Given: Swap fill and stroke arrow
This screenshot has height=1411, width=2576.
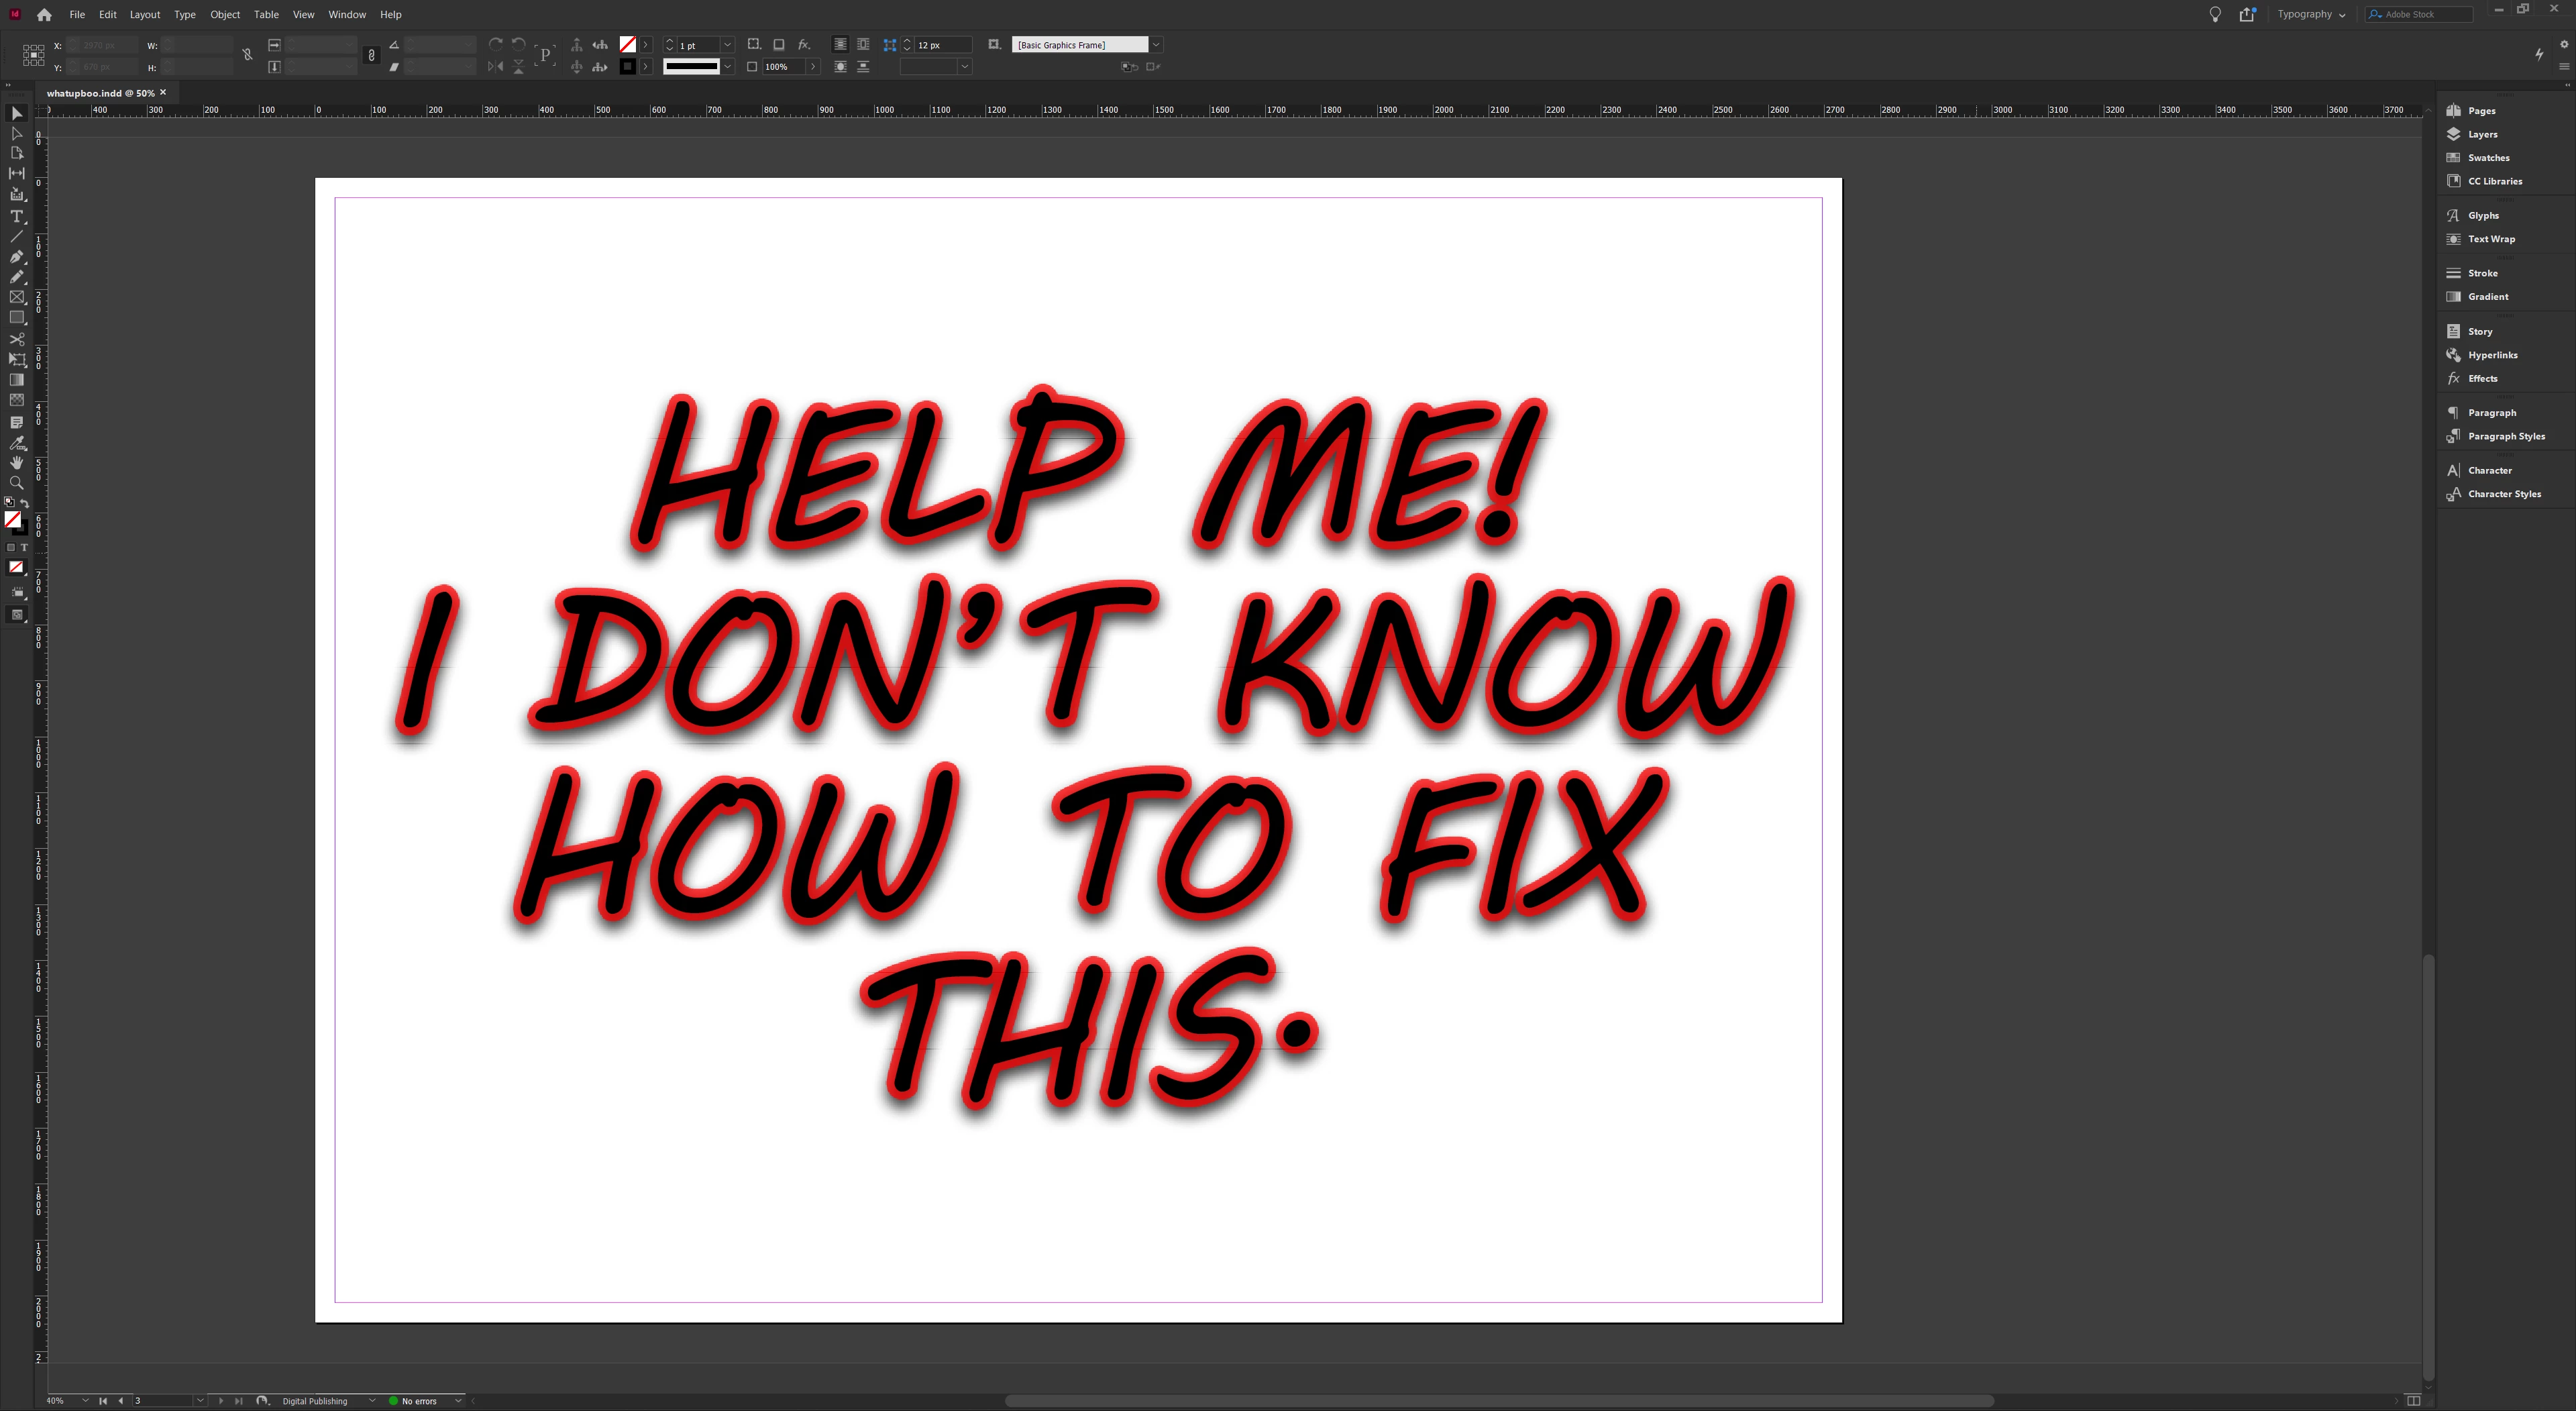Looking at the screenshot, I should (x=25, y=503).
